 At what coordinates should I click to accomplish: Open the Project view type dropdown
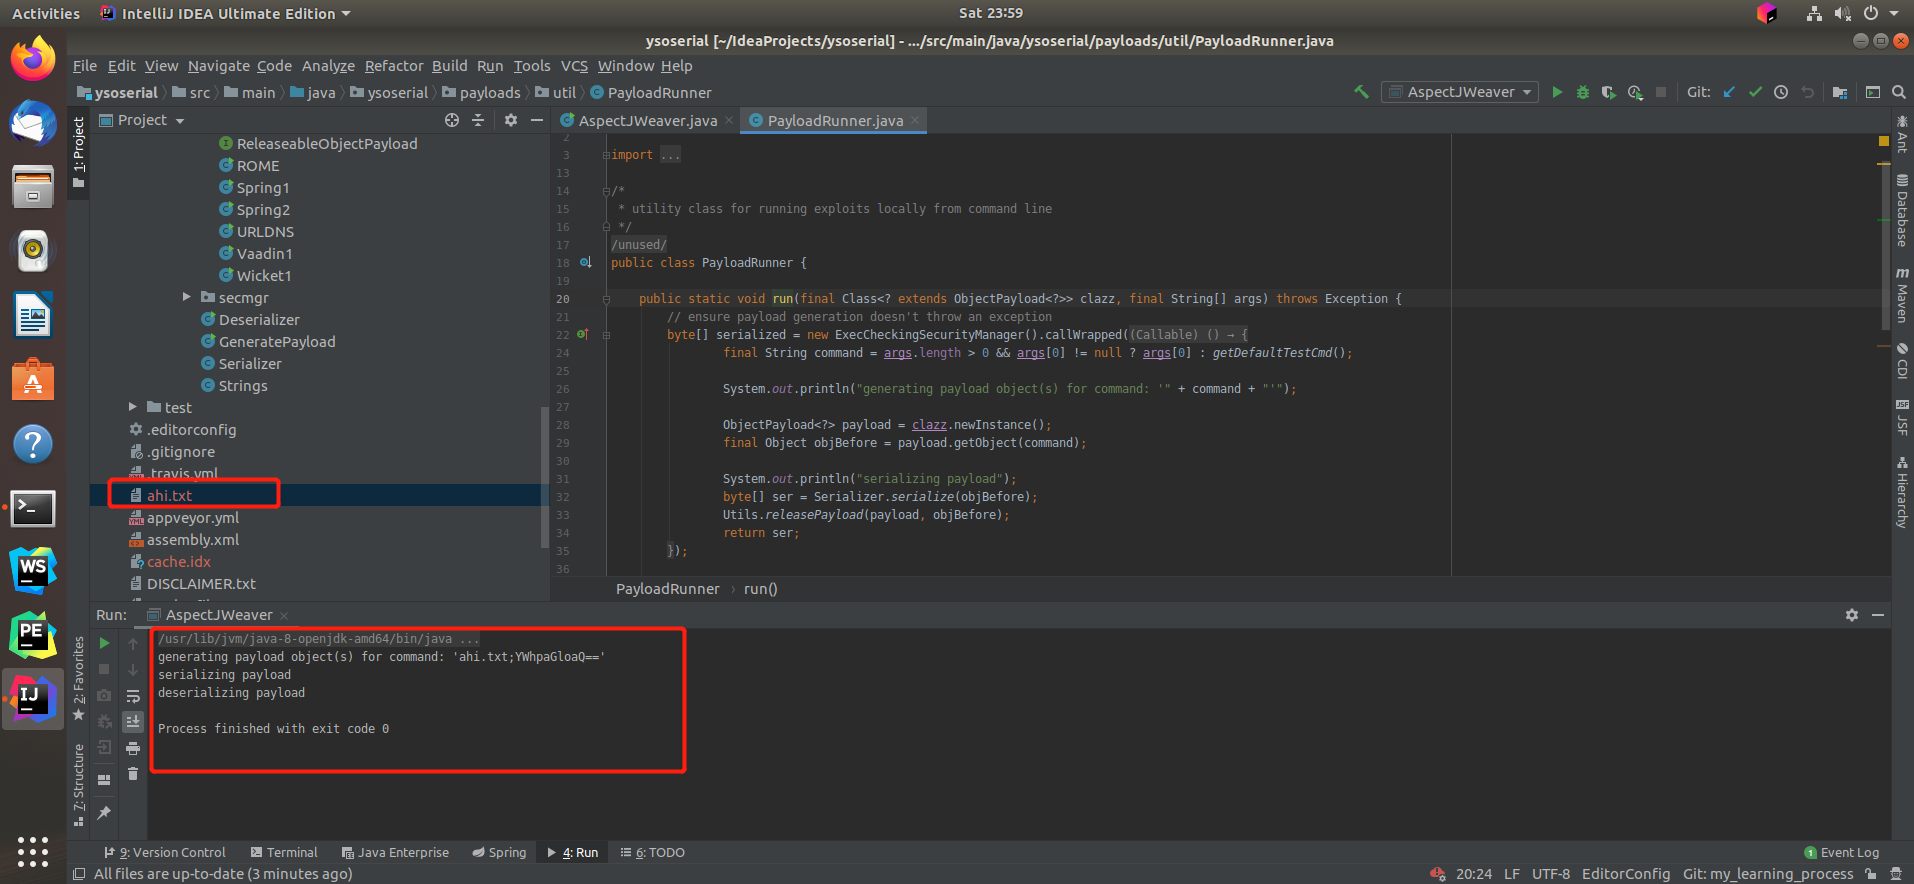(180, 121)
